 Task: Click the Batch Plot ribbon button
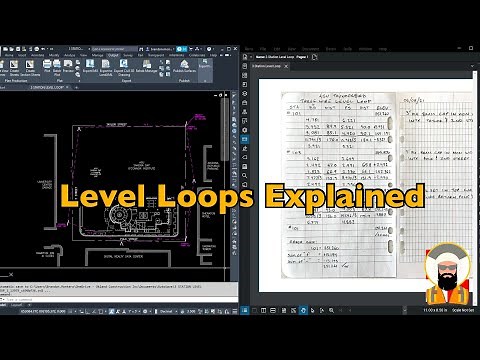pyautogui.click(x=57, y=67)
